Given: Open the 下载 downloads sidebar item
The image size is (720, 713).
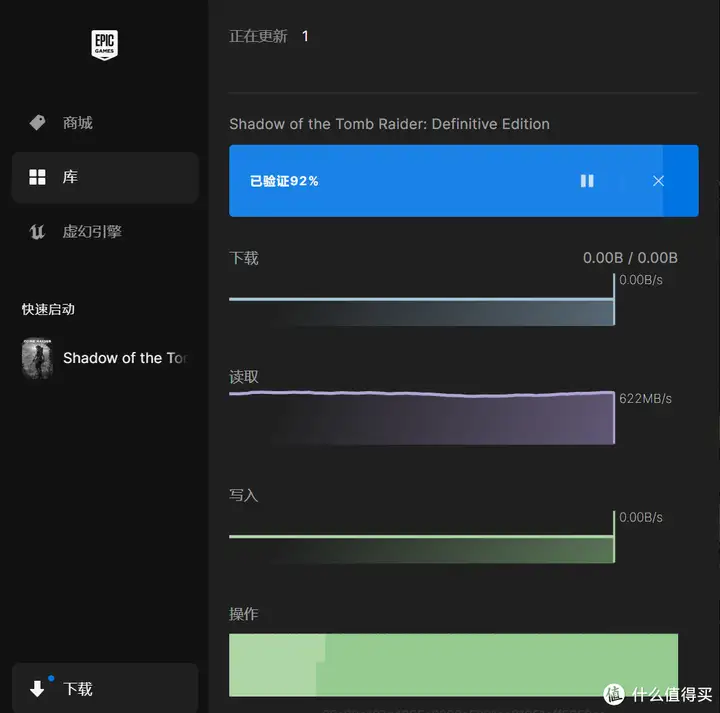Looking at the screenshot, I should pyautogui.click(x=105, y=688).
